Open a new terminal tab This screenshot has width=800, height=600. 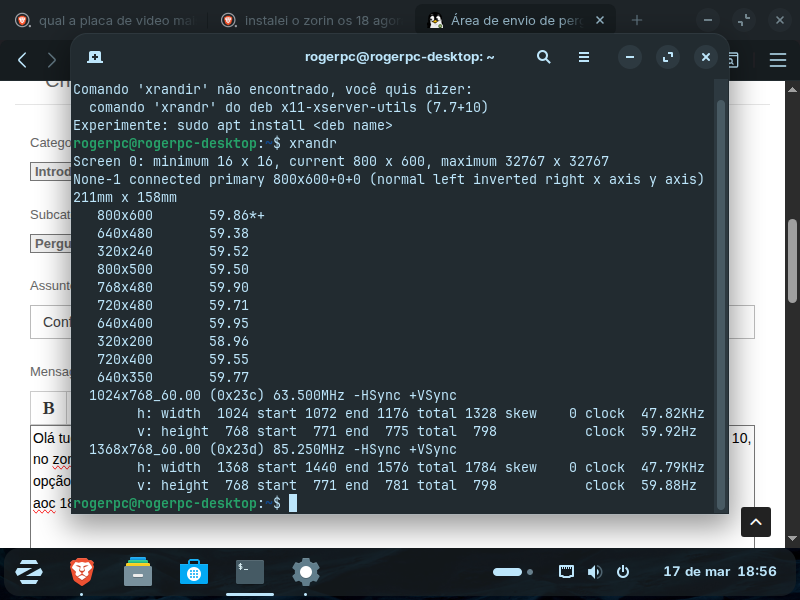pos(95,57)
